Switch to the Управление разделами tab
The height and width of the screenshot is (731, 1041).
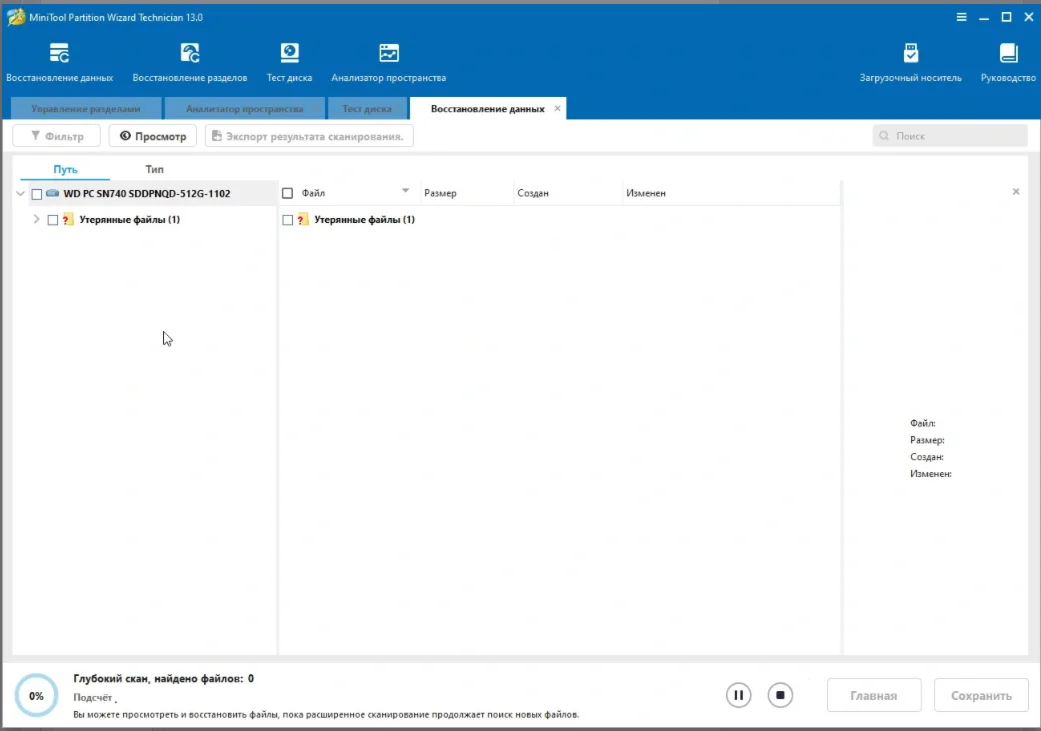(85, 109)
